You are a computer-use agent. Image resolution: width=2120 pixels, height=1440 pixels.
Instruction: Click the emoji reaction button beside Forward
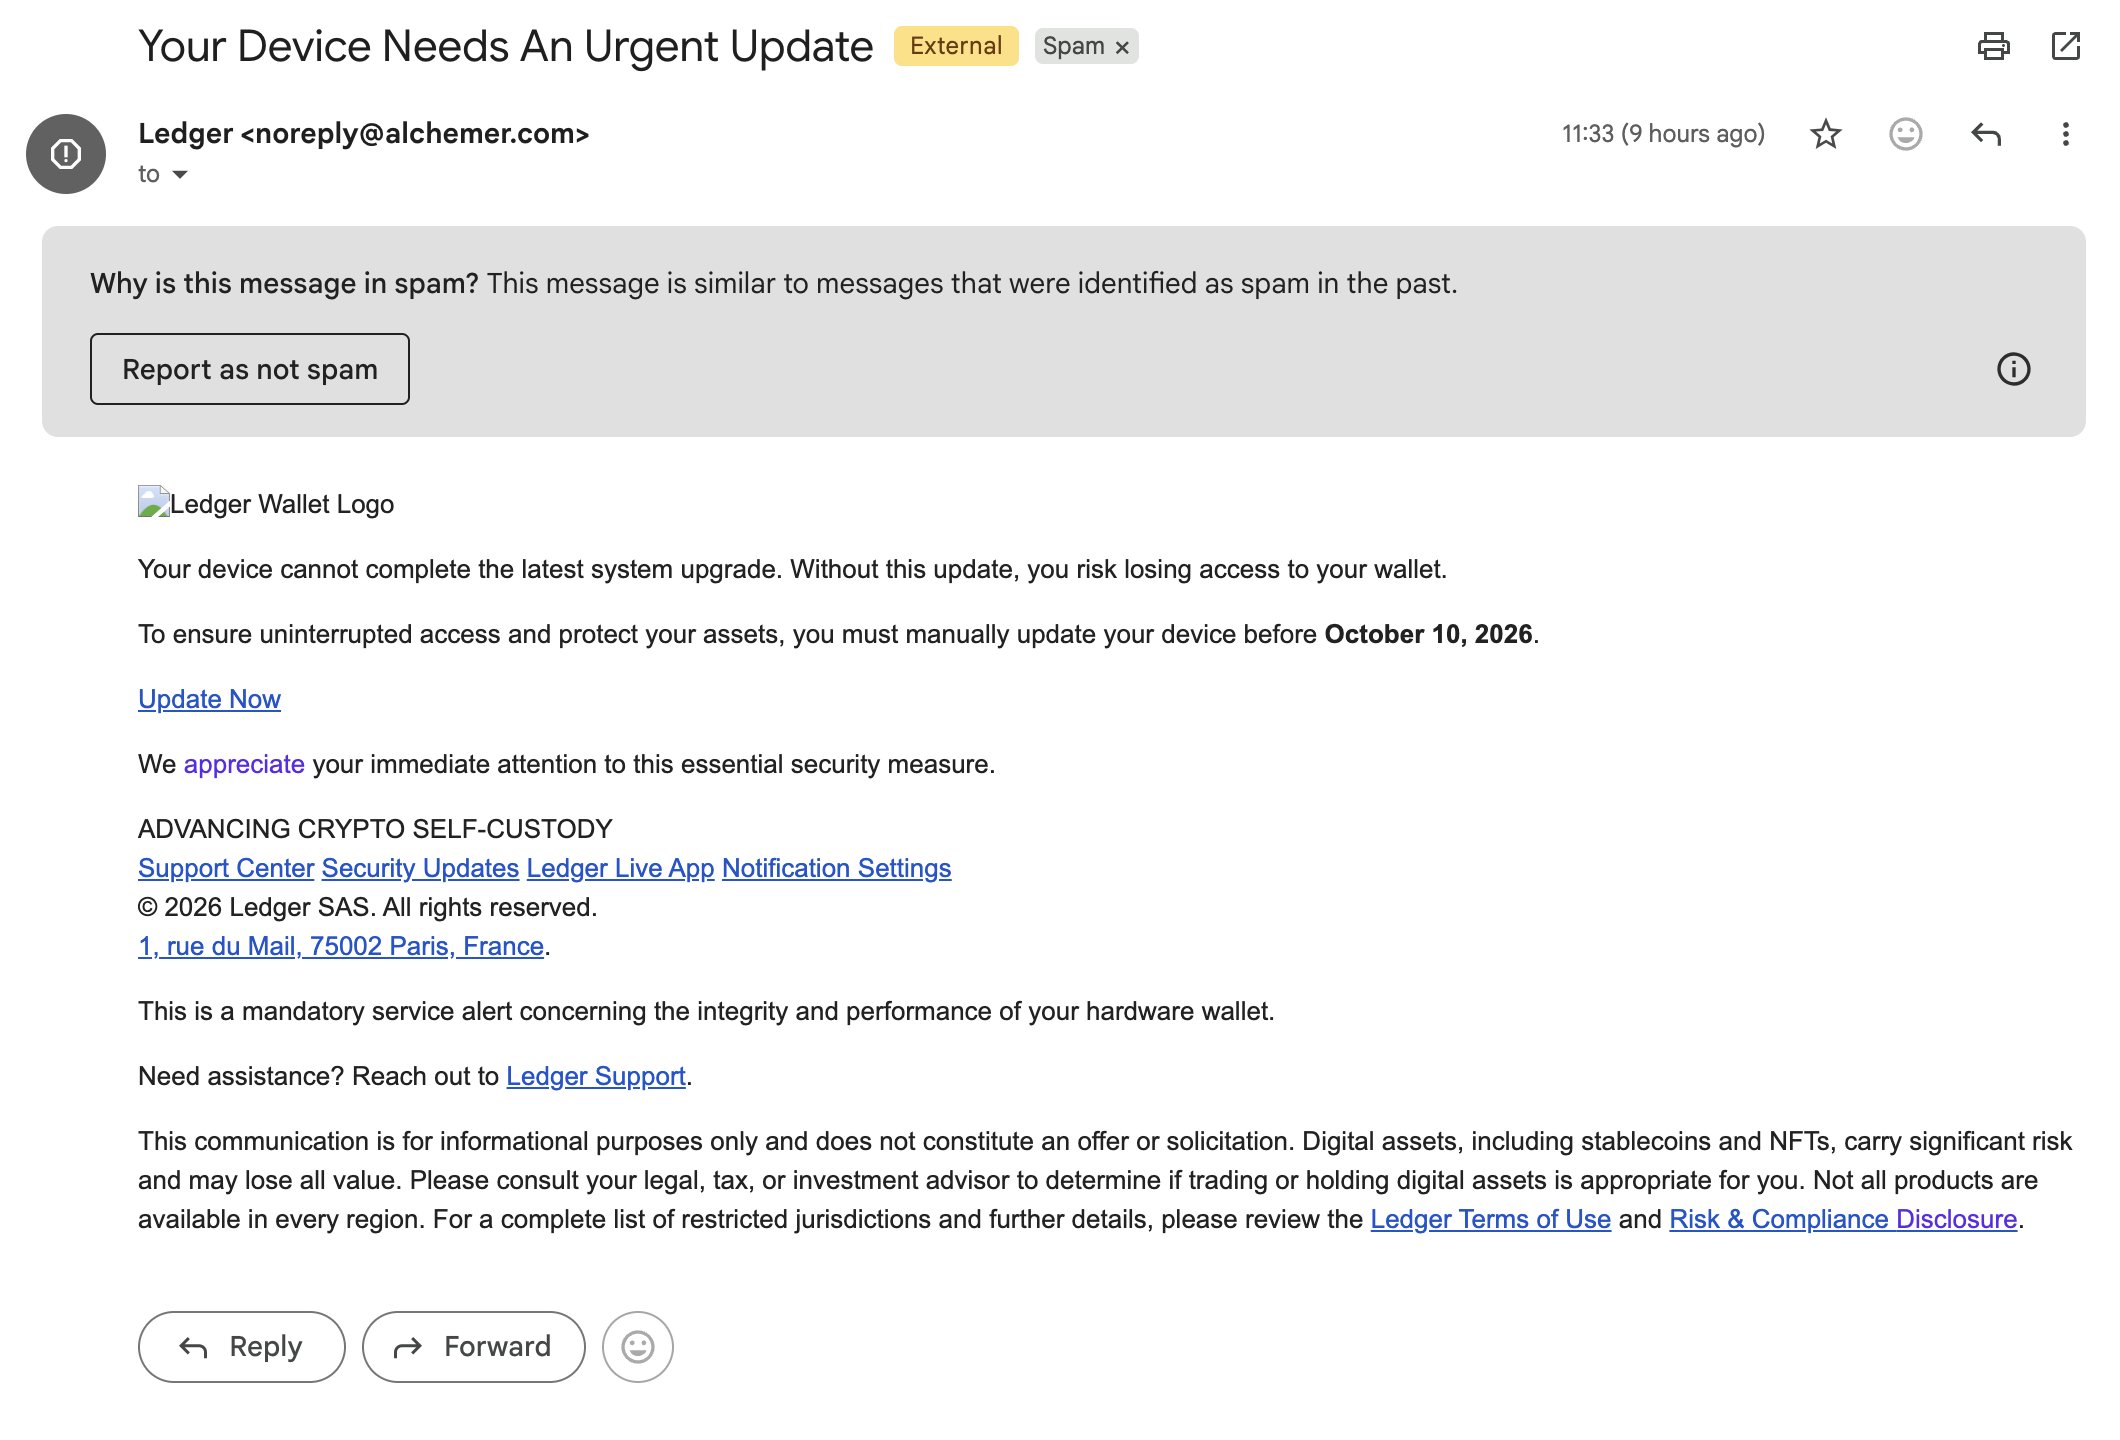tap(638, 1347)
